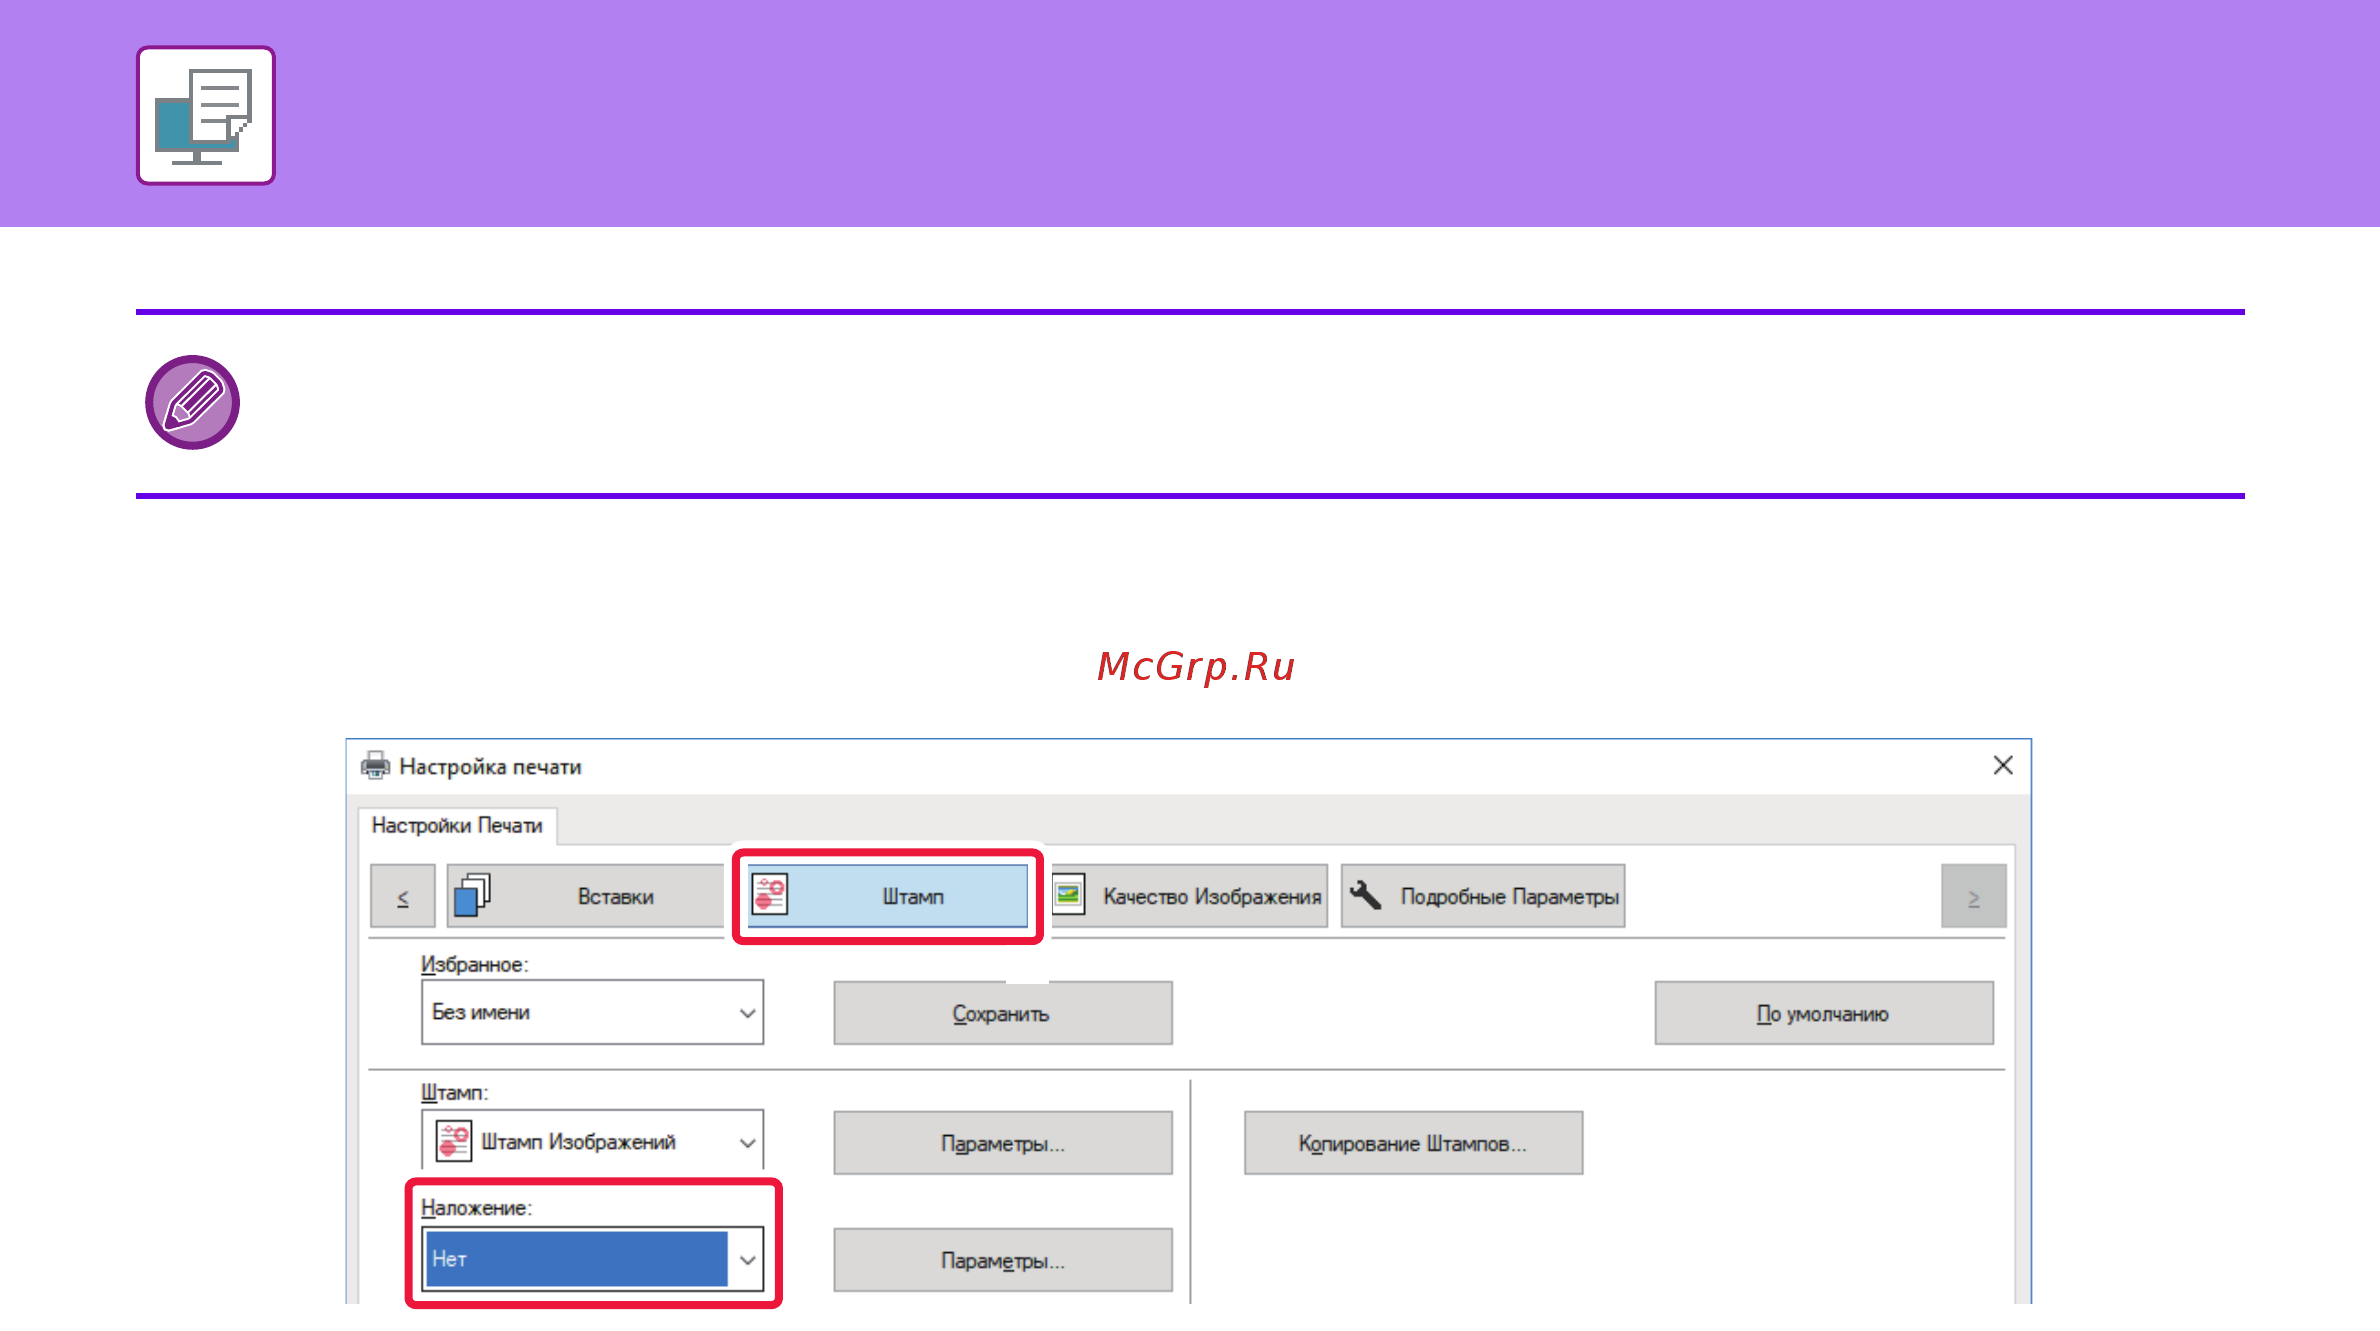Open Параметры next to Наложение
2380x1331 pixels.
tap(1003, 1260)
